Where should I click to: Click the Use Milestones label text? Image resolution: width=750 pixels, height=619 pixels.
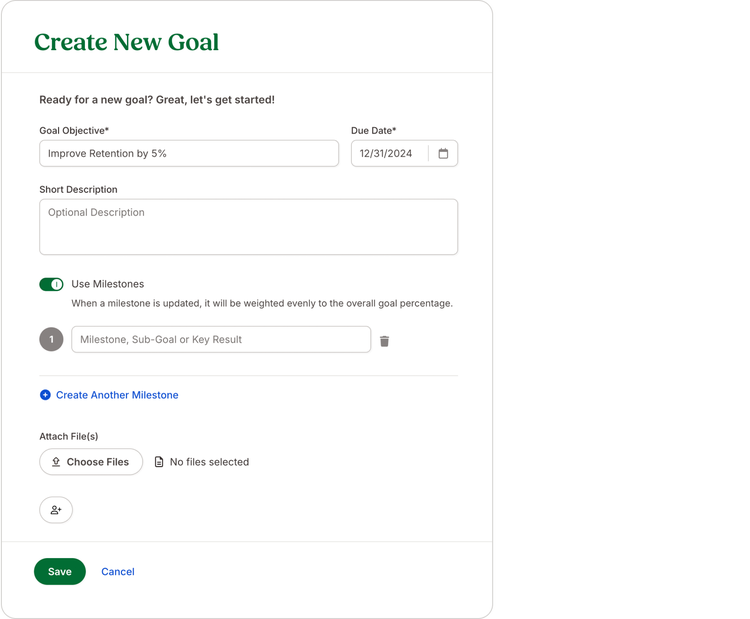[x=108, y=284]
